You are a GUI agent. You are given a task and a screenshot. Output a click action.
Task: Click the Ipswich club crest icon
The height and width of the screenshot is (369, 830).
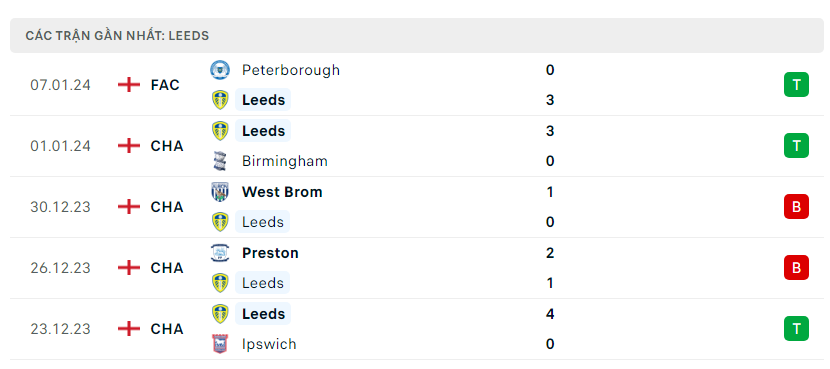click(220, 344)
